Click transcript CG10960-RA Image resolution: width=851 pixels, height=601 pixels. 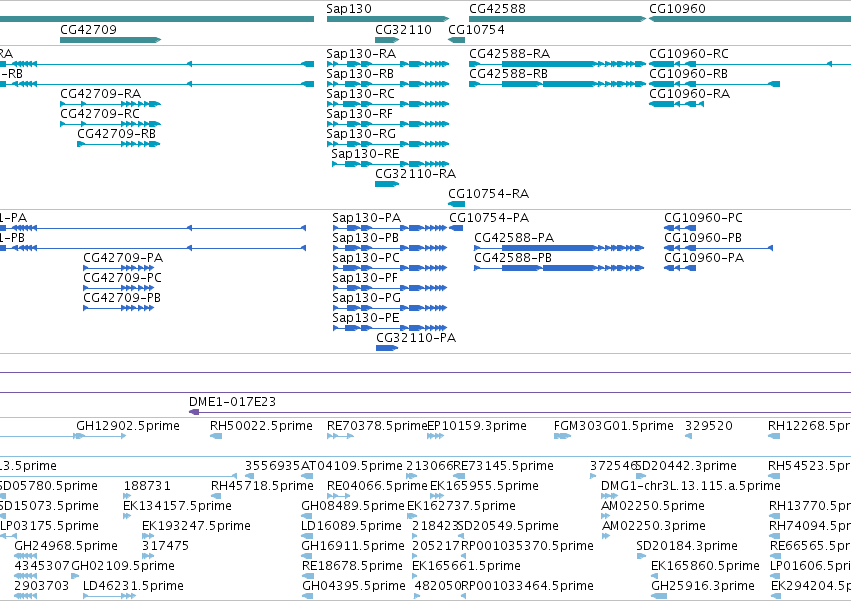coord(690,94)
